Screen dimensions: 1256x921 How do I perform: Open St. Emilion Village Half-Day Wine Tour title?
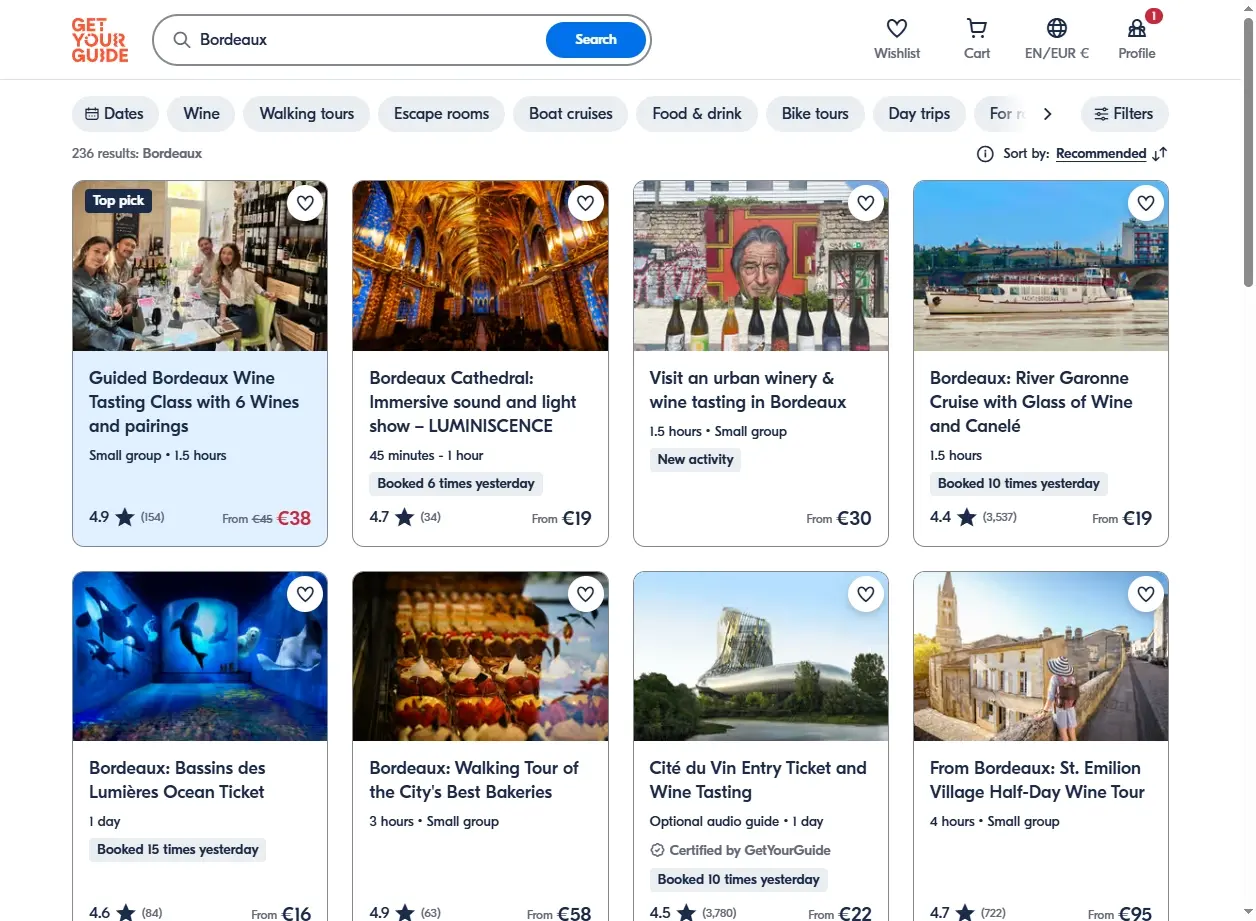click(x=1037, y=780)
